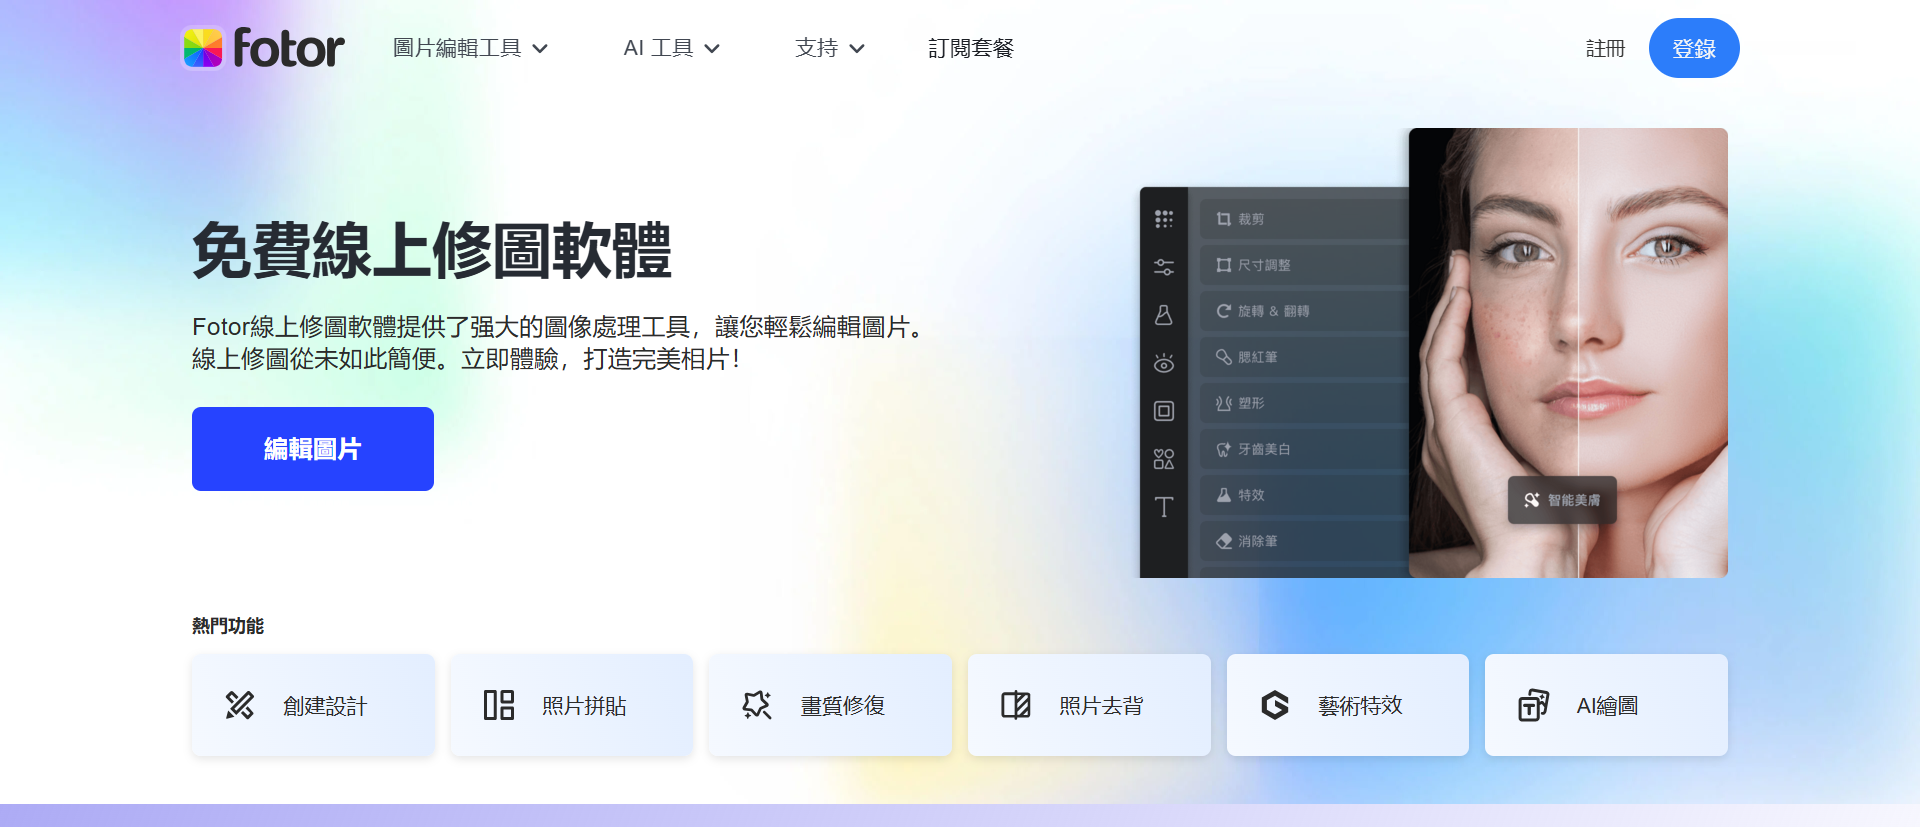Click the background remover icon on 照片去背
The height and width of the screenshot is (827, 1920).
[1016, 705]
